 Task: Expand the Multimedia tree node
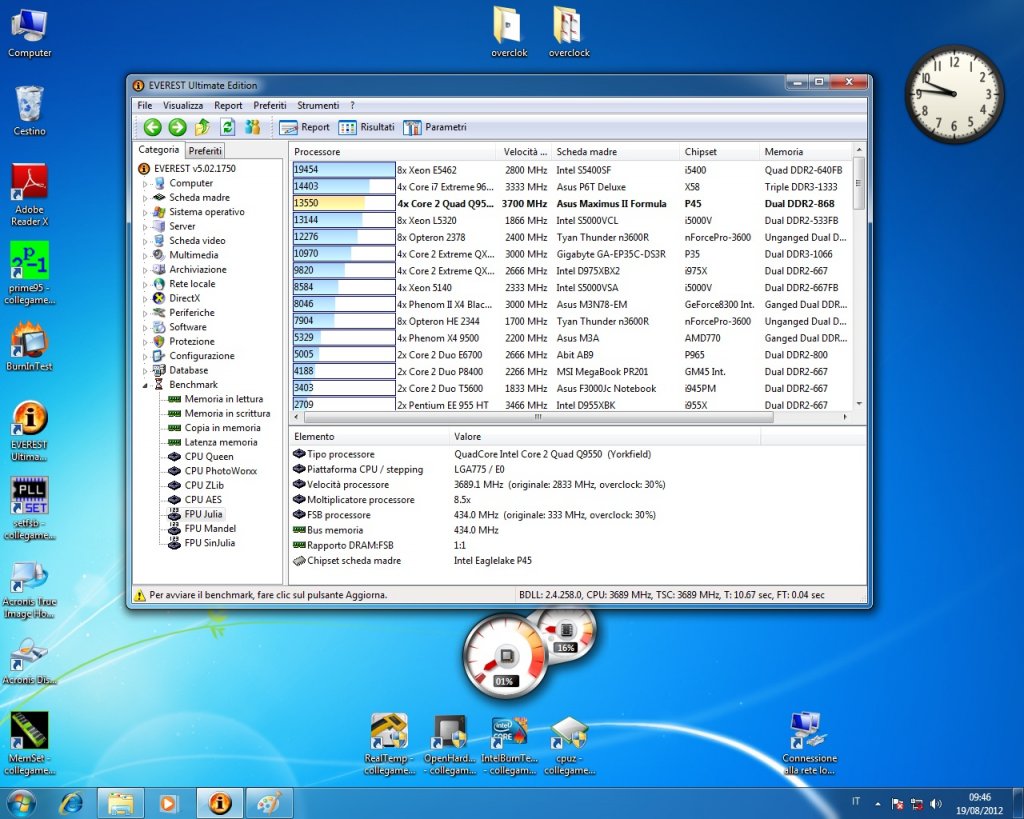click(145, 255)
